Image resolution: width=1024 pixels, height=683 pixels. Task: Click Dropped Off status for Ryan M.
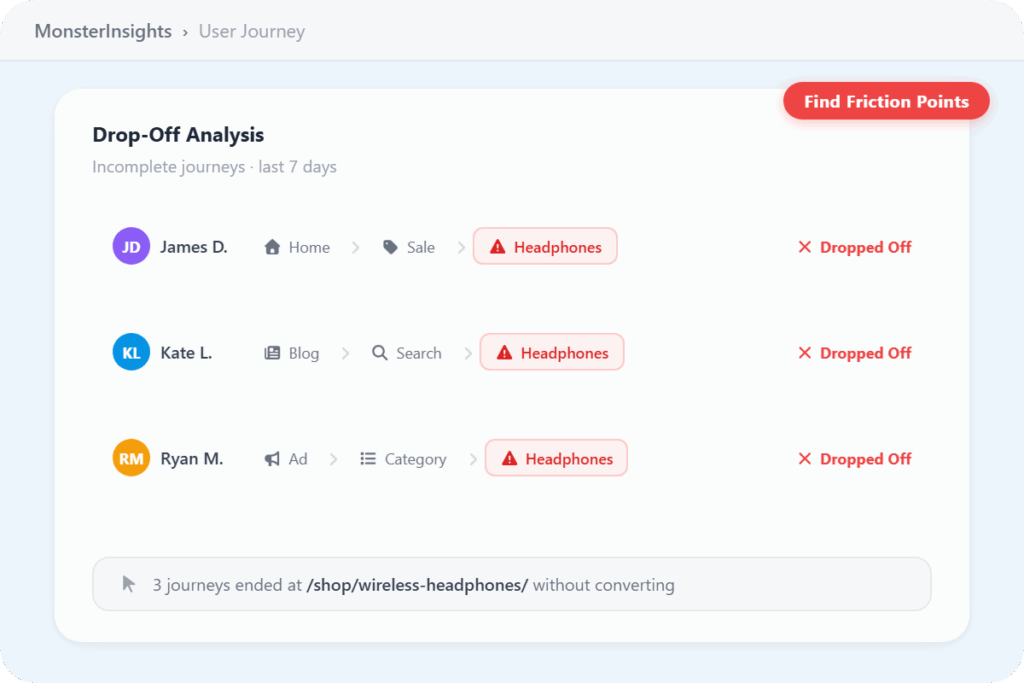coord(855,459)
